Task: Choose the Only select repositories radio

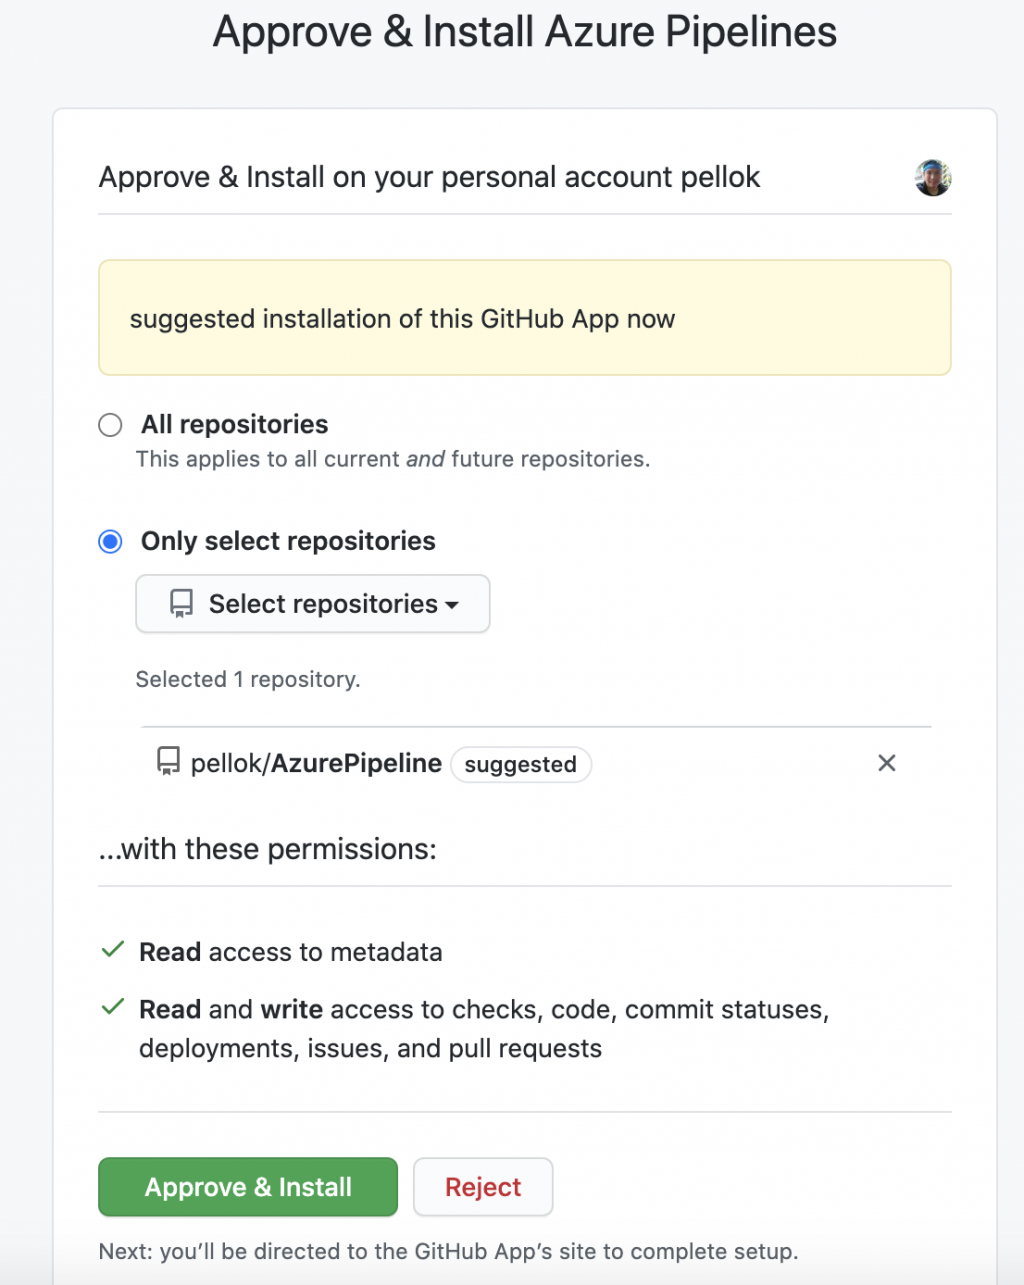Action: pos(110,542)
